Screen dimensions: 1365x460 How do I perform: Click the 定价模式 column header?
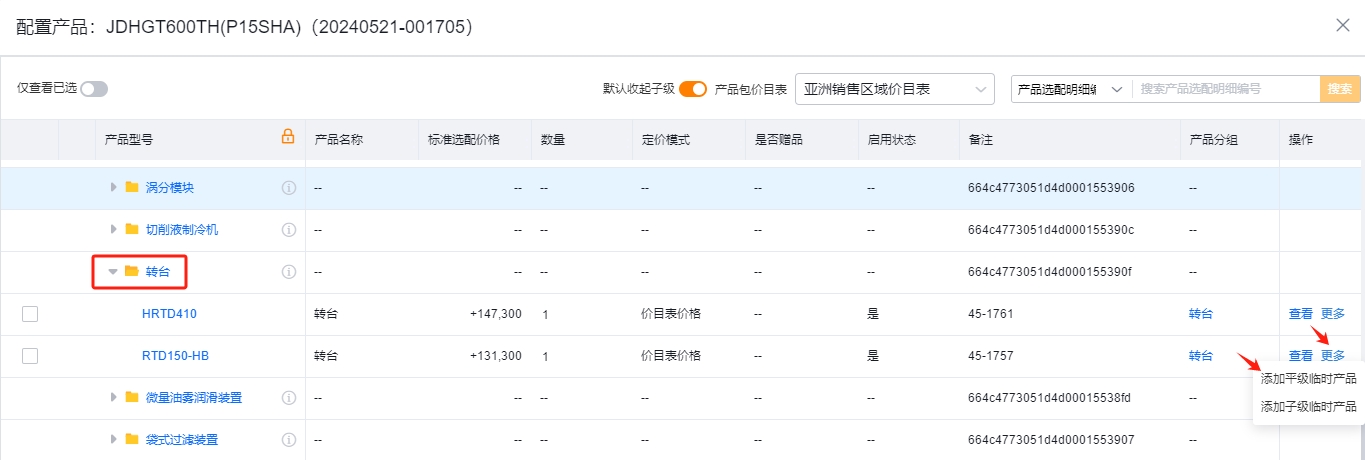tap(665, 140)
